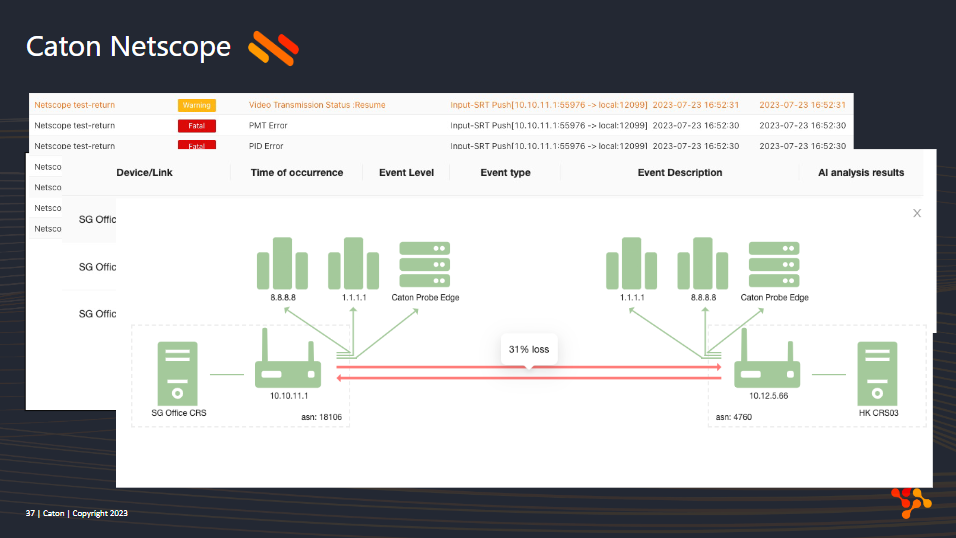Click 'Netscope test-return' in PMT Error row
This screenshot has height=538, width=956.
click(x=74, y=126)
